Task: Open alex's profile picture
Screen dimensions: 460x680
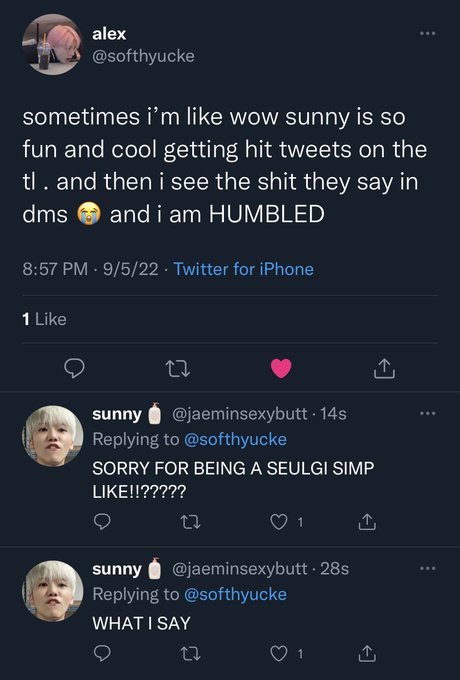Action: 52,44
